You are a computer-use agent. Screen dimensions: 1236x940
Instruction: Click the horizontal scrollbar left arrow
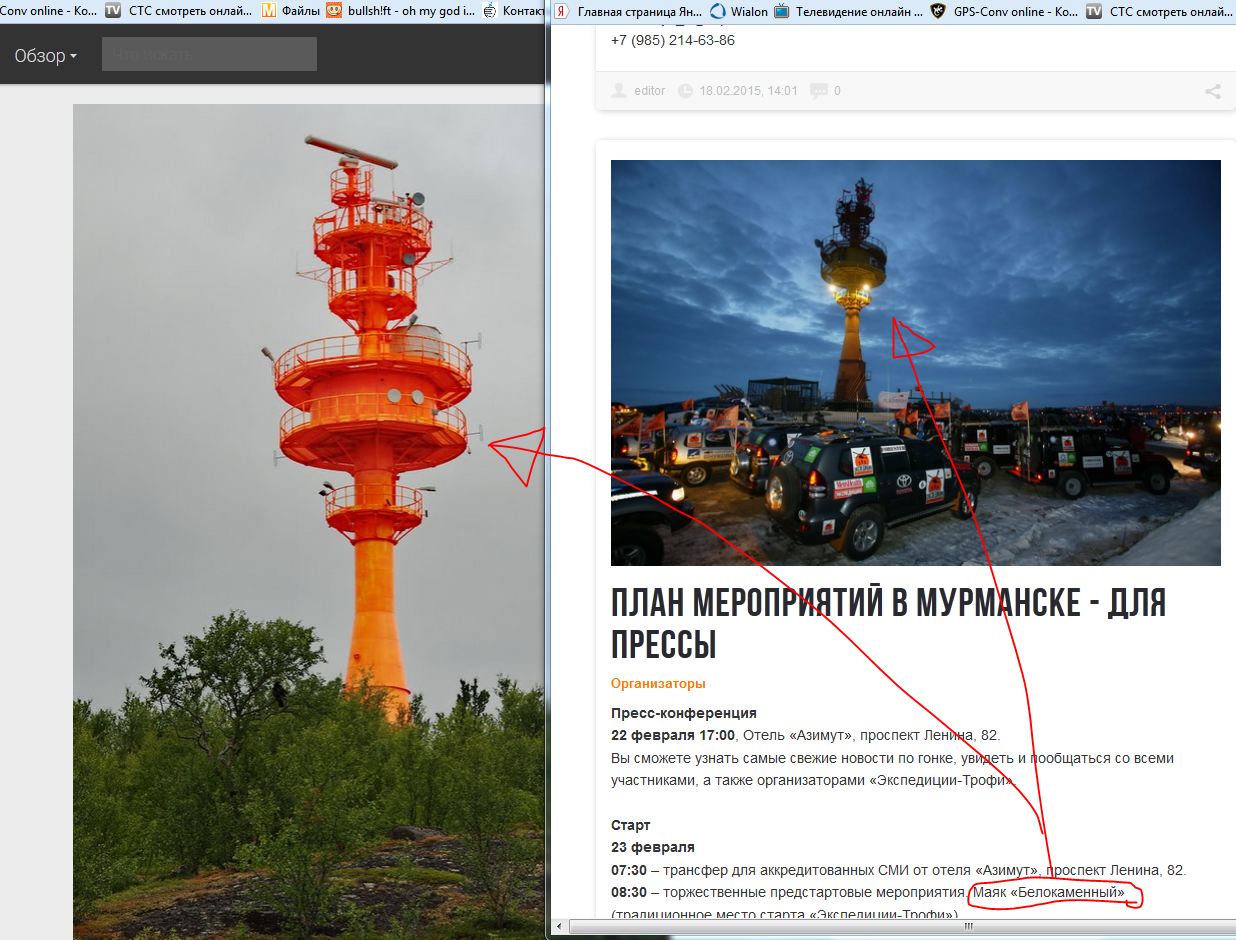pyautogui.click(x=560, y=927)
